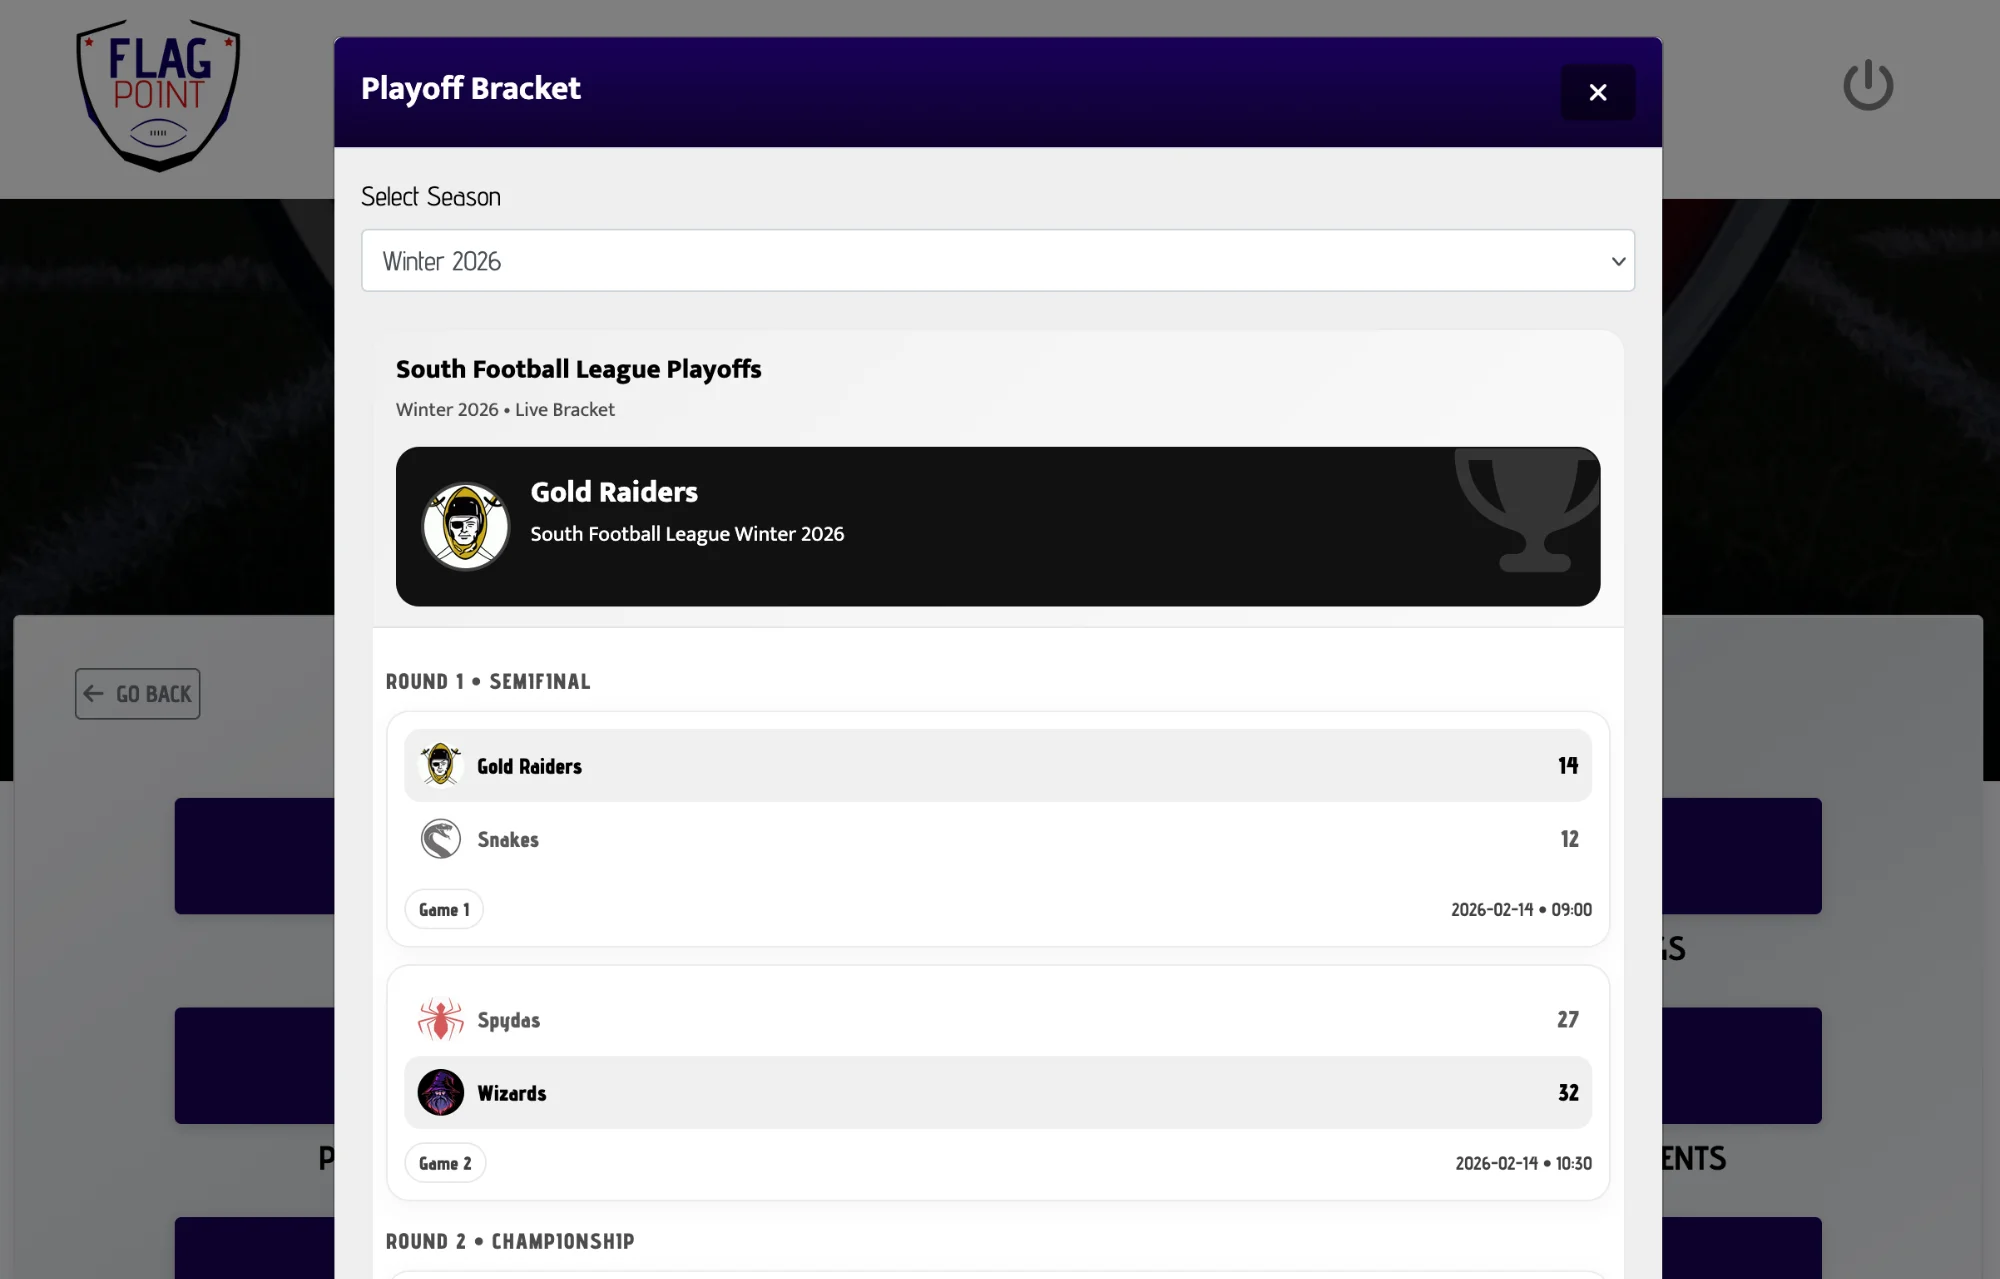Select the Wizards team logo

(441, 1093)
